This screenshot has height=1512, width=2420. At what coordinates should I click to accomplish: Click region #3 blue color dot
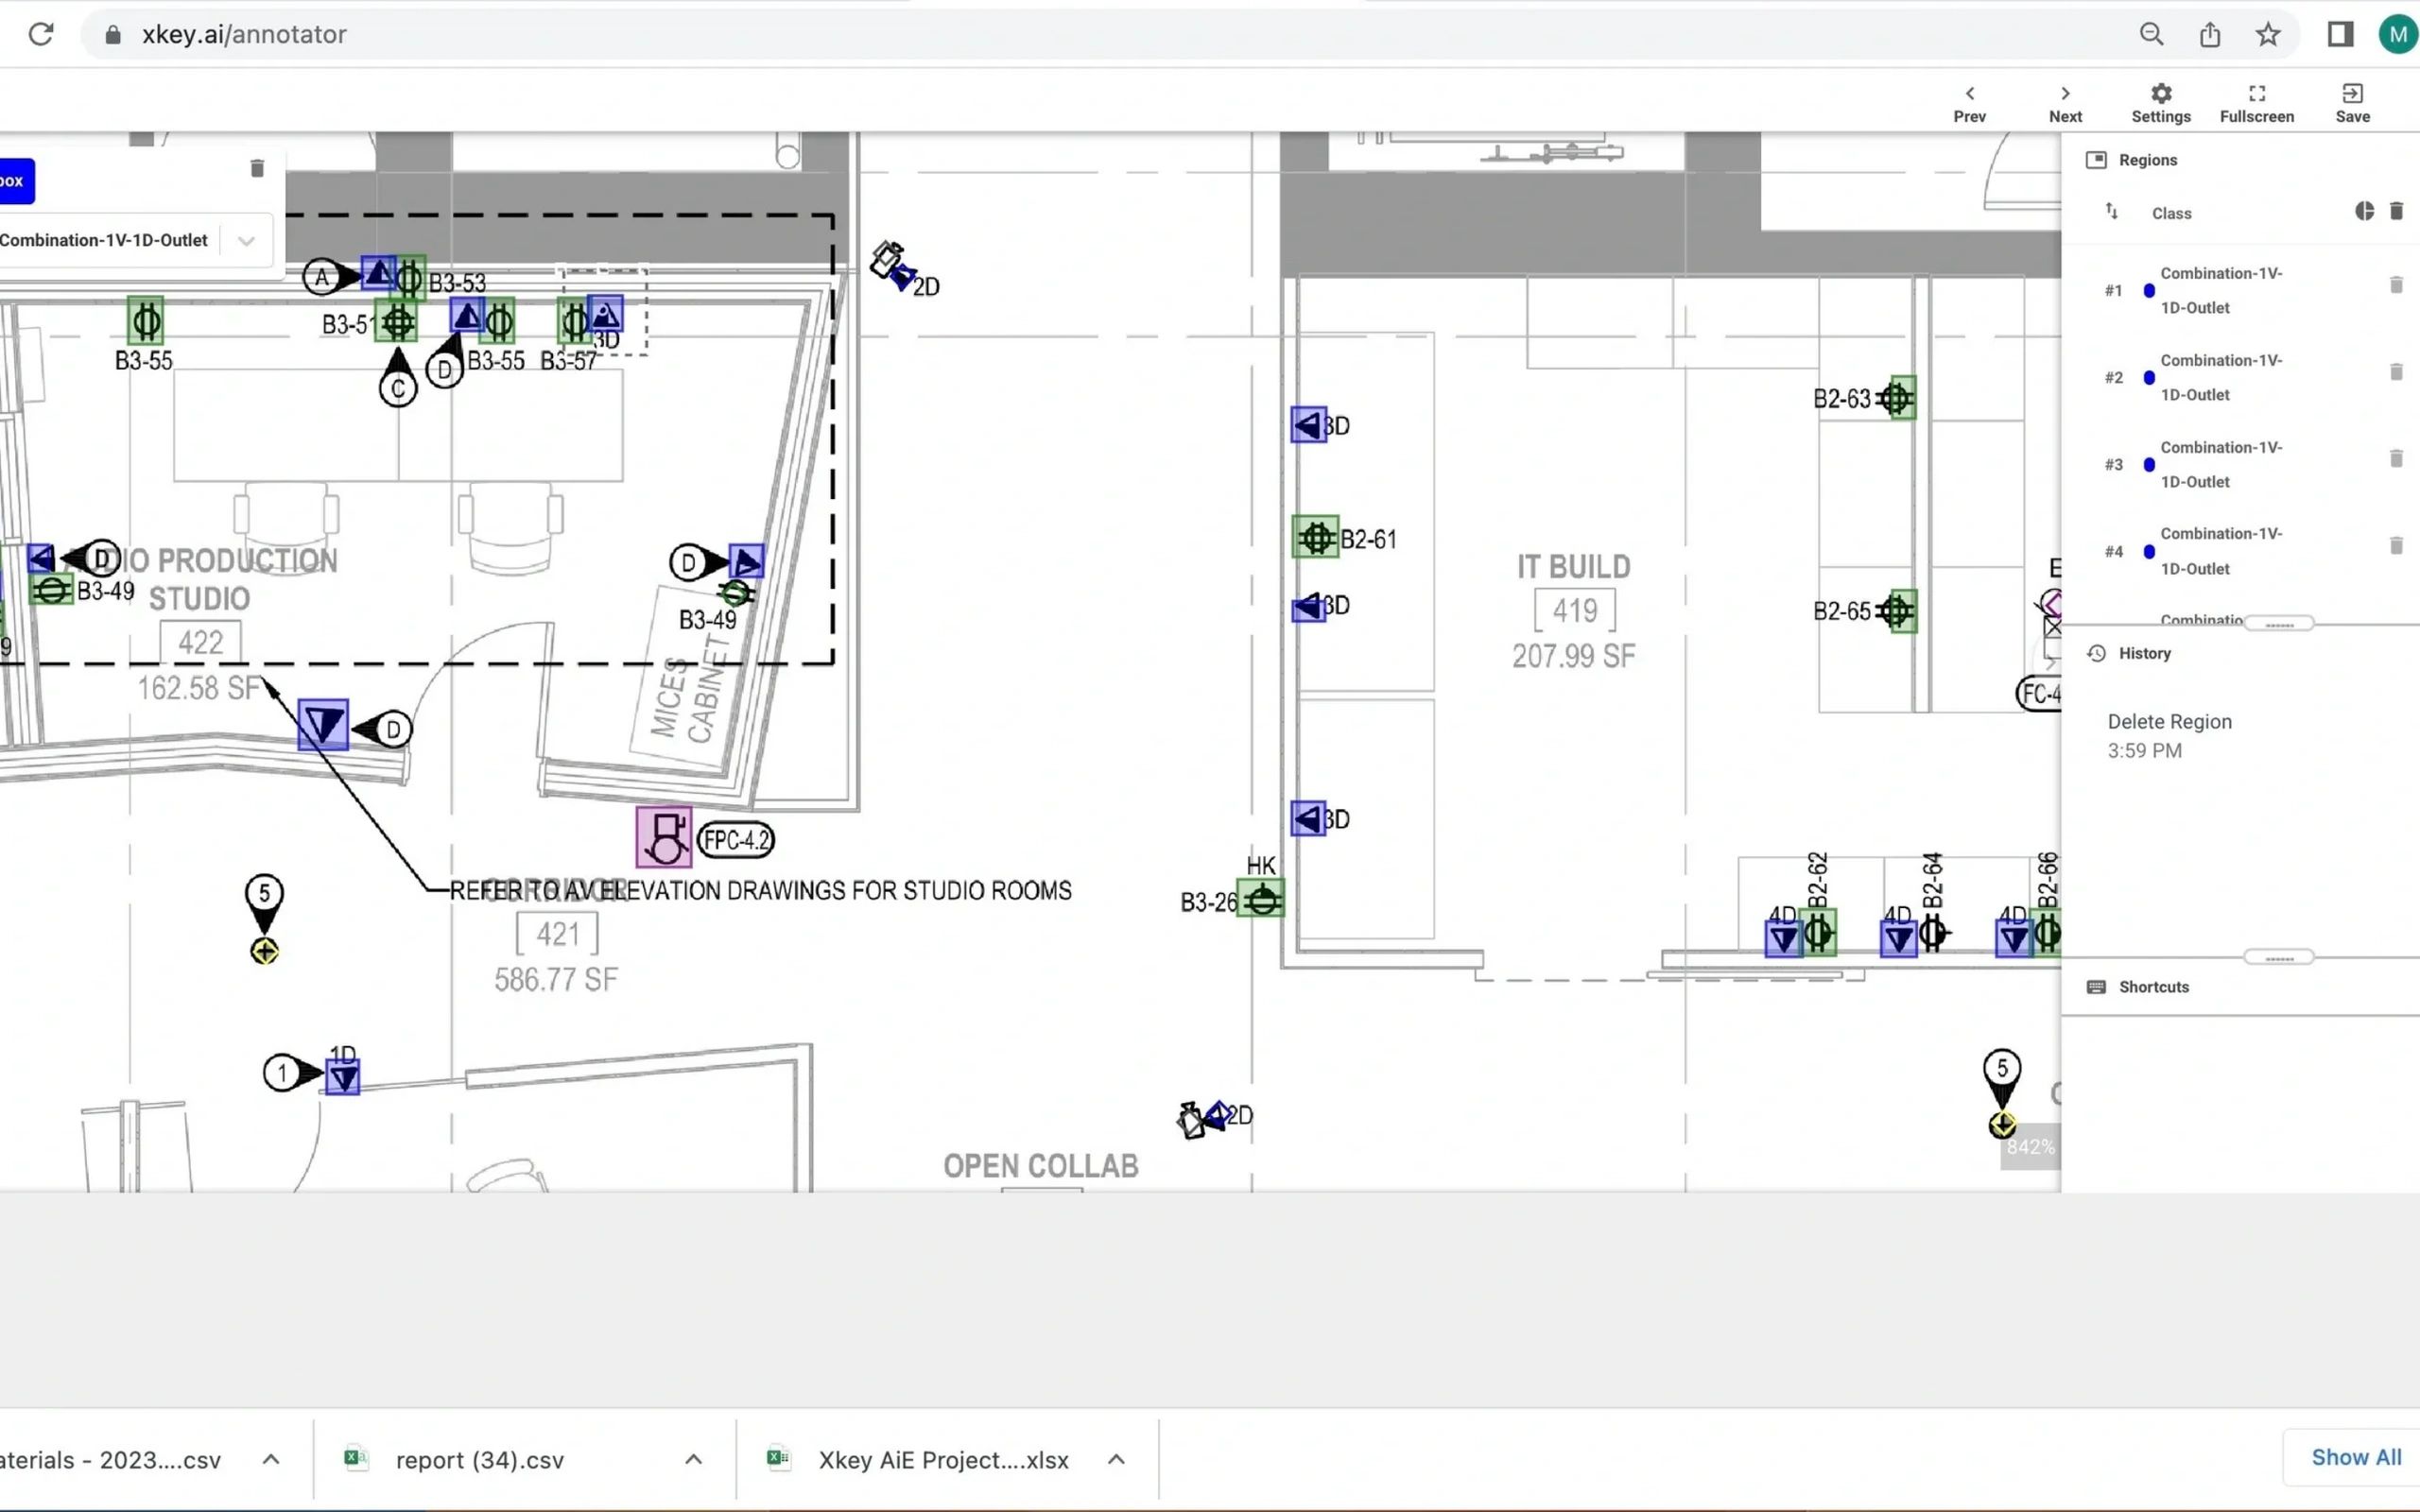tap(2149, 465)
